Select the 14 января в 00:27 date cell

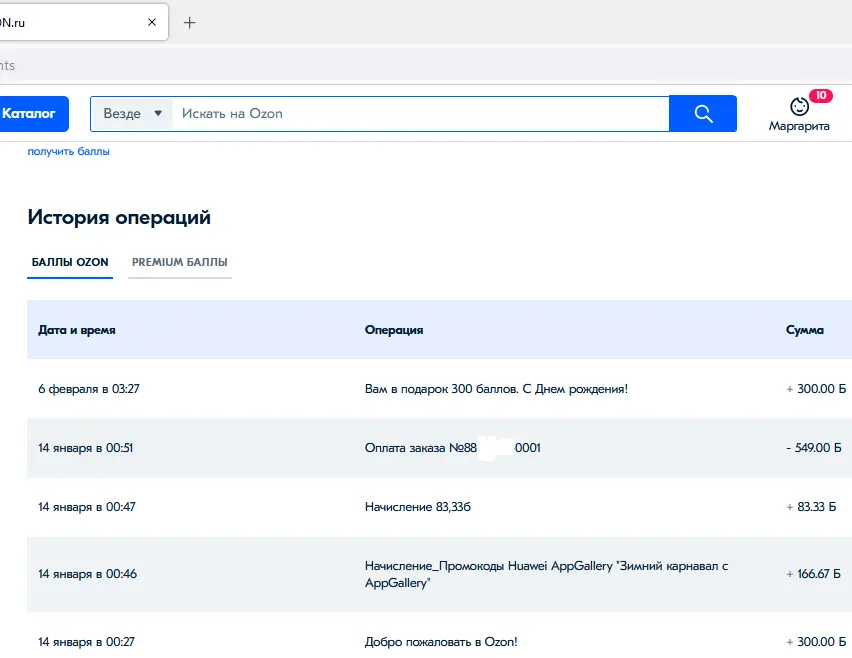pos(86,642)
